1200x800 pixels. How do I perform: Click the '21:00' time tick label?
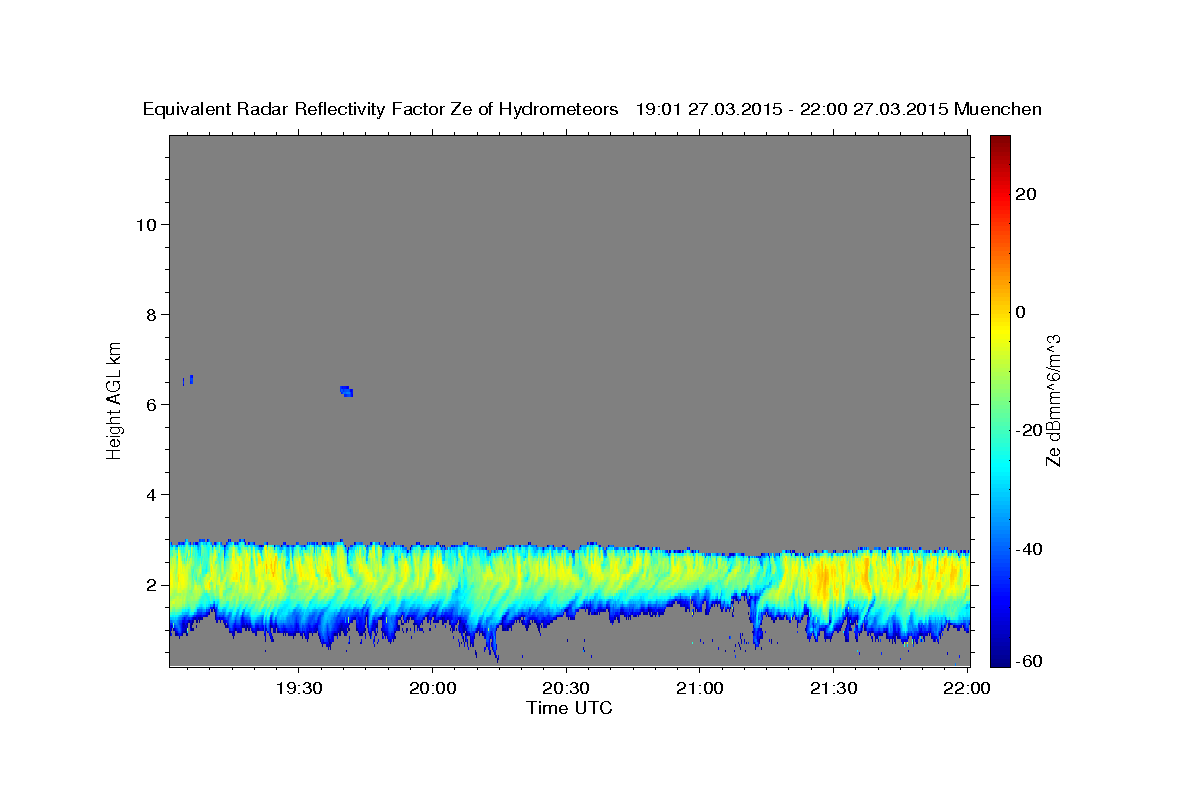pyautogui.click(x=700, y=688)
